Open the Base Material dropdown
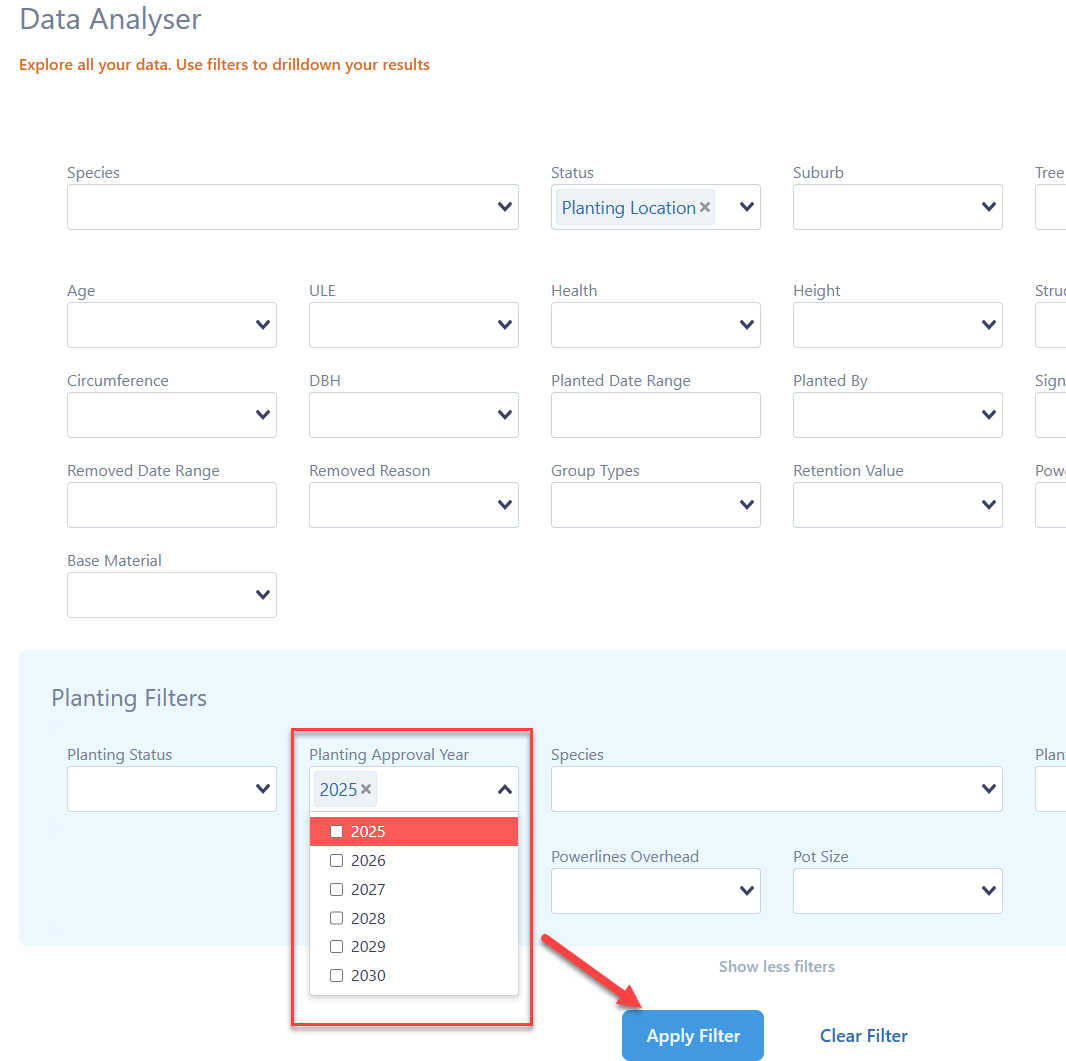 tap(171, 595)
